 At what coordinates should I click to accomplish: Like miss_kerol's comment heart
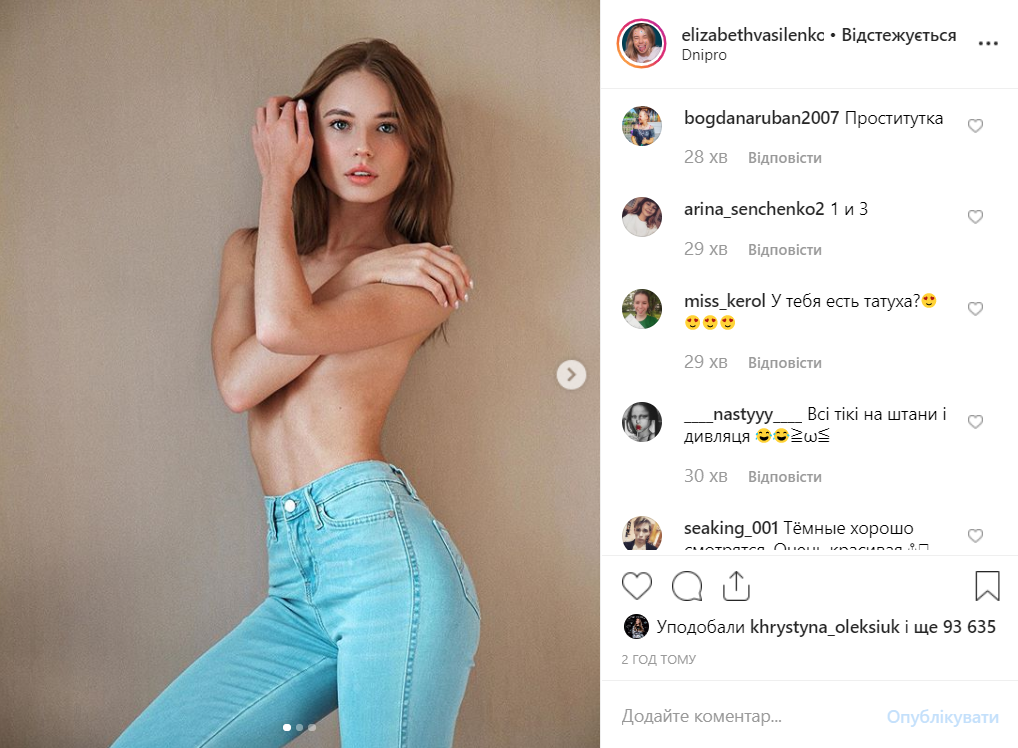pyautogui.click(x=975, y=309)
